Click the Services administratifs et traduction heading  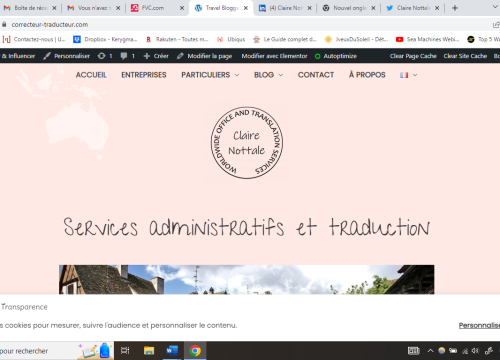[247, 227]
